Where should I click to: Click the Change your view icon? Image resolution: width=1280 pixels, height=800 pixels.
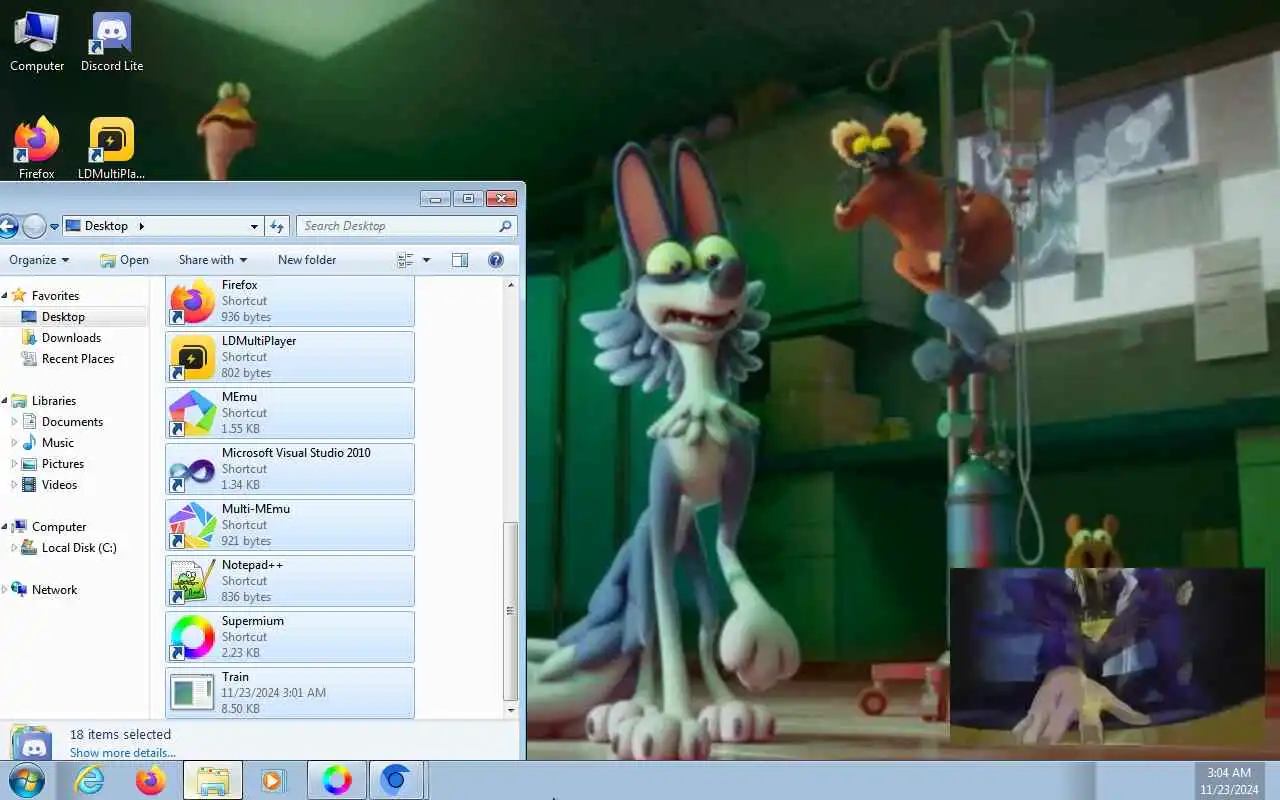pyautogui.click(x=405, y=260)
